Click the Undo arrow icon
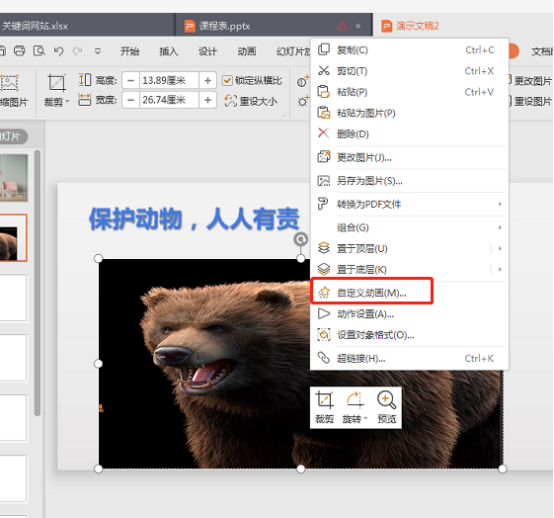The height and width of the screenshot is (518, 554). tap(59, 51)
